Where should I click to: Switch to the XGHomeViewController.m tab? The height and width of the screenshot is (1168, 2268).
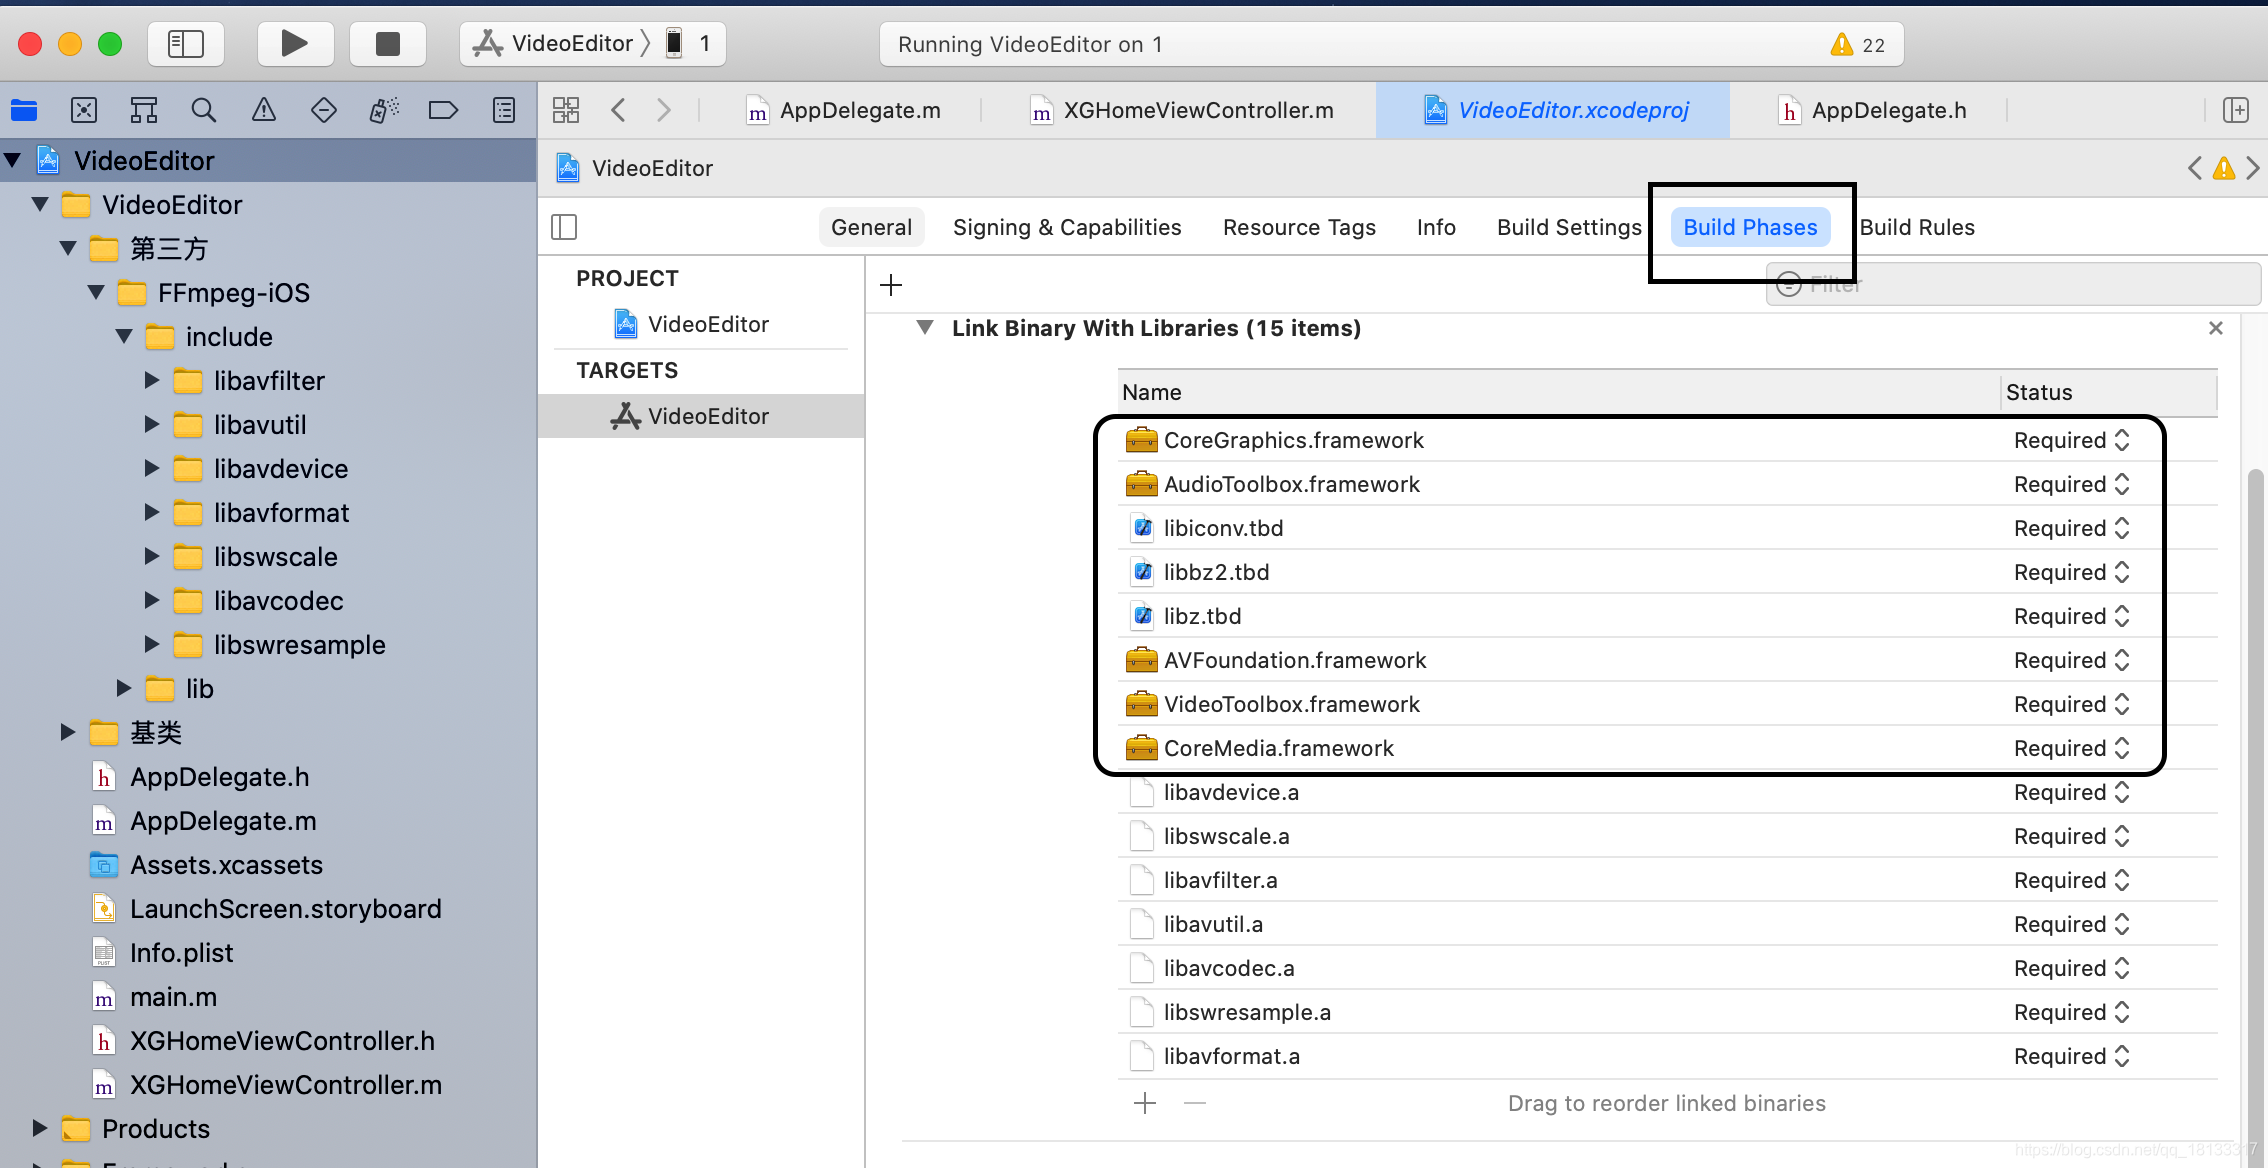(1183, 110)
